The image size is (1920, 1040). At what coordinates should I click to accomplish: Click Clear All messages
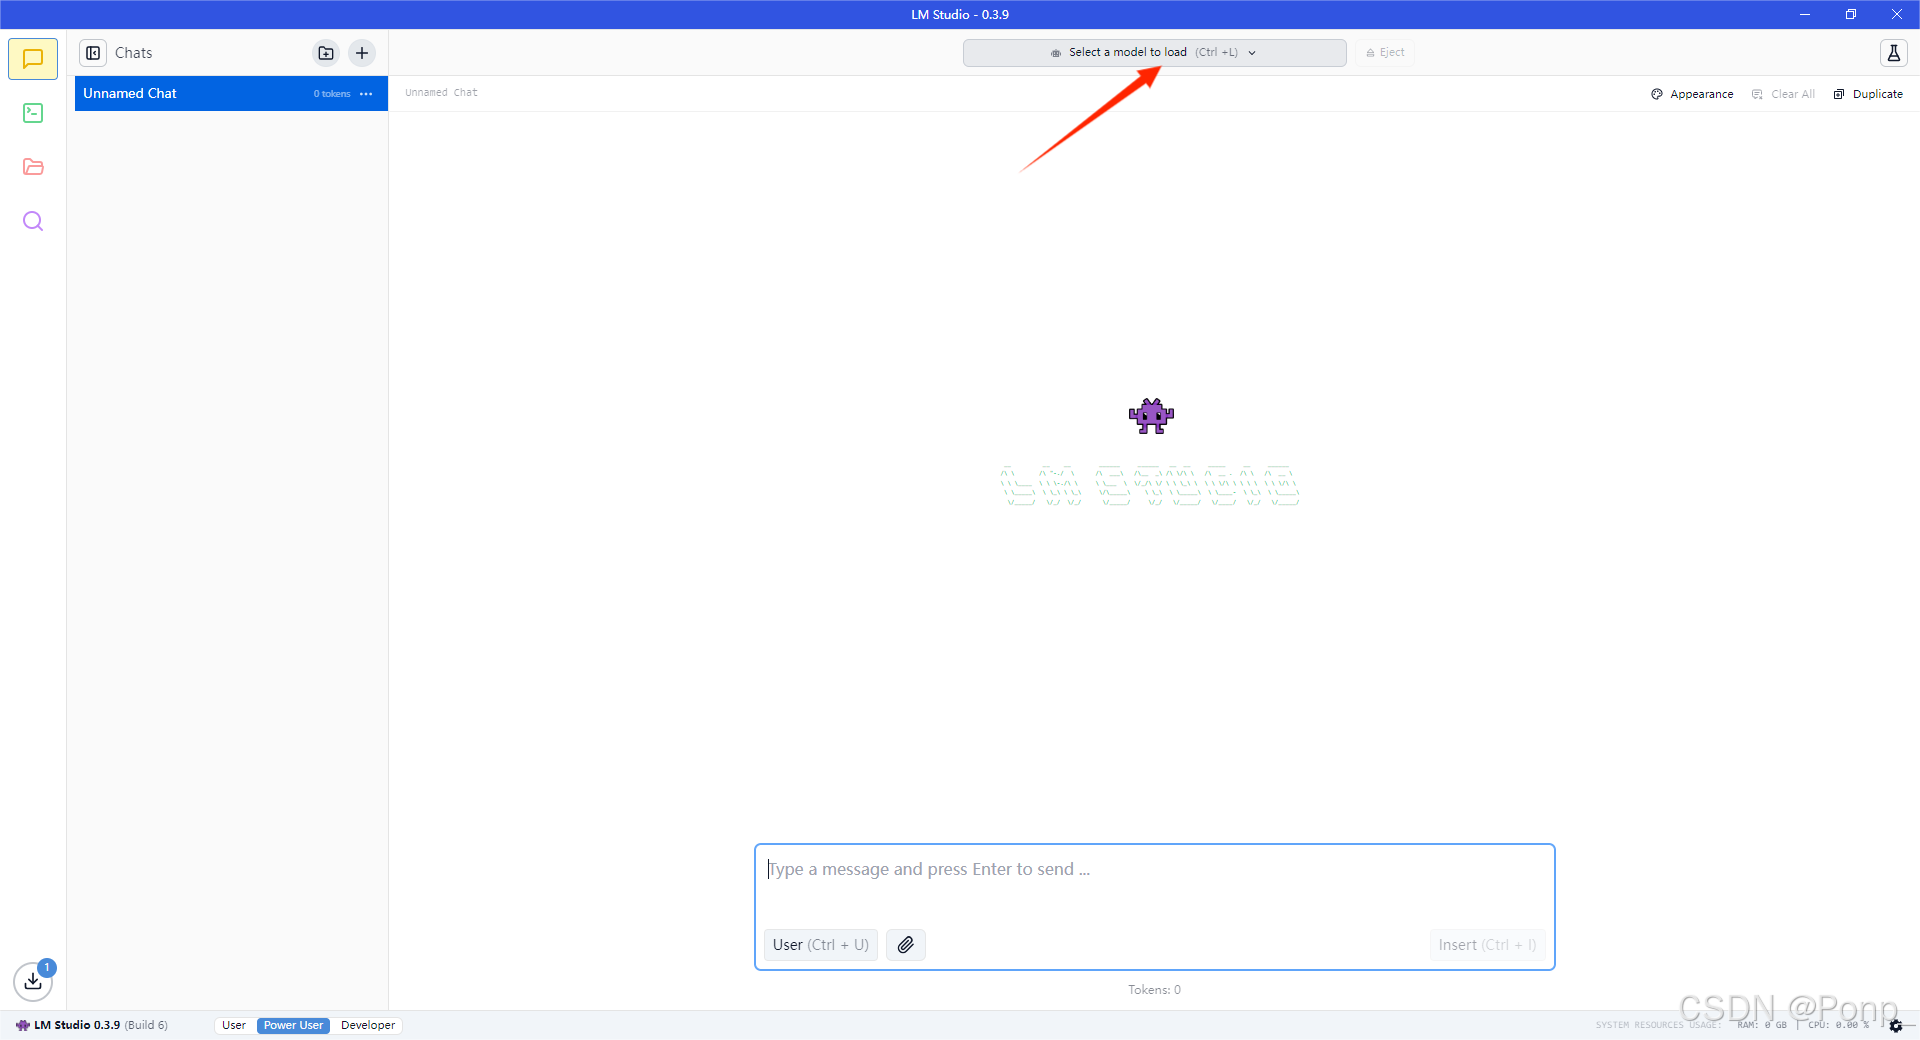1783,94
